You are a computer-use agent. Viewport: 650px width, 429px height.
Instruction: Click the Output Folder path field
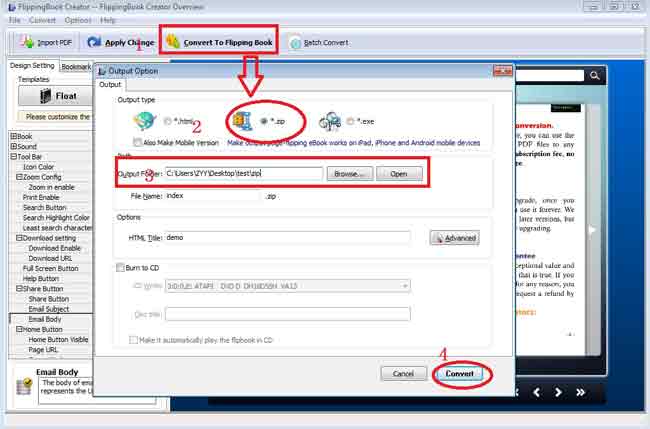244,174
